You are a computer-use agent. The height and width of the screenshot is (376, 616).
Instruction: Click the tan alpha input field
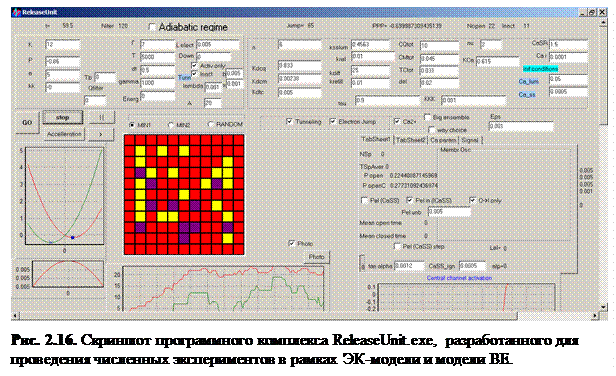409,266
